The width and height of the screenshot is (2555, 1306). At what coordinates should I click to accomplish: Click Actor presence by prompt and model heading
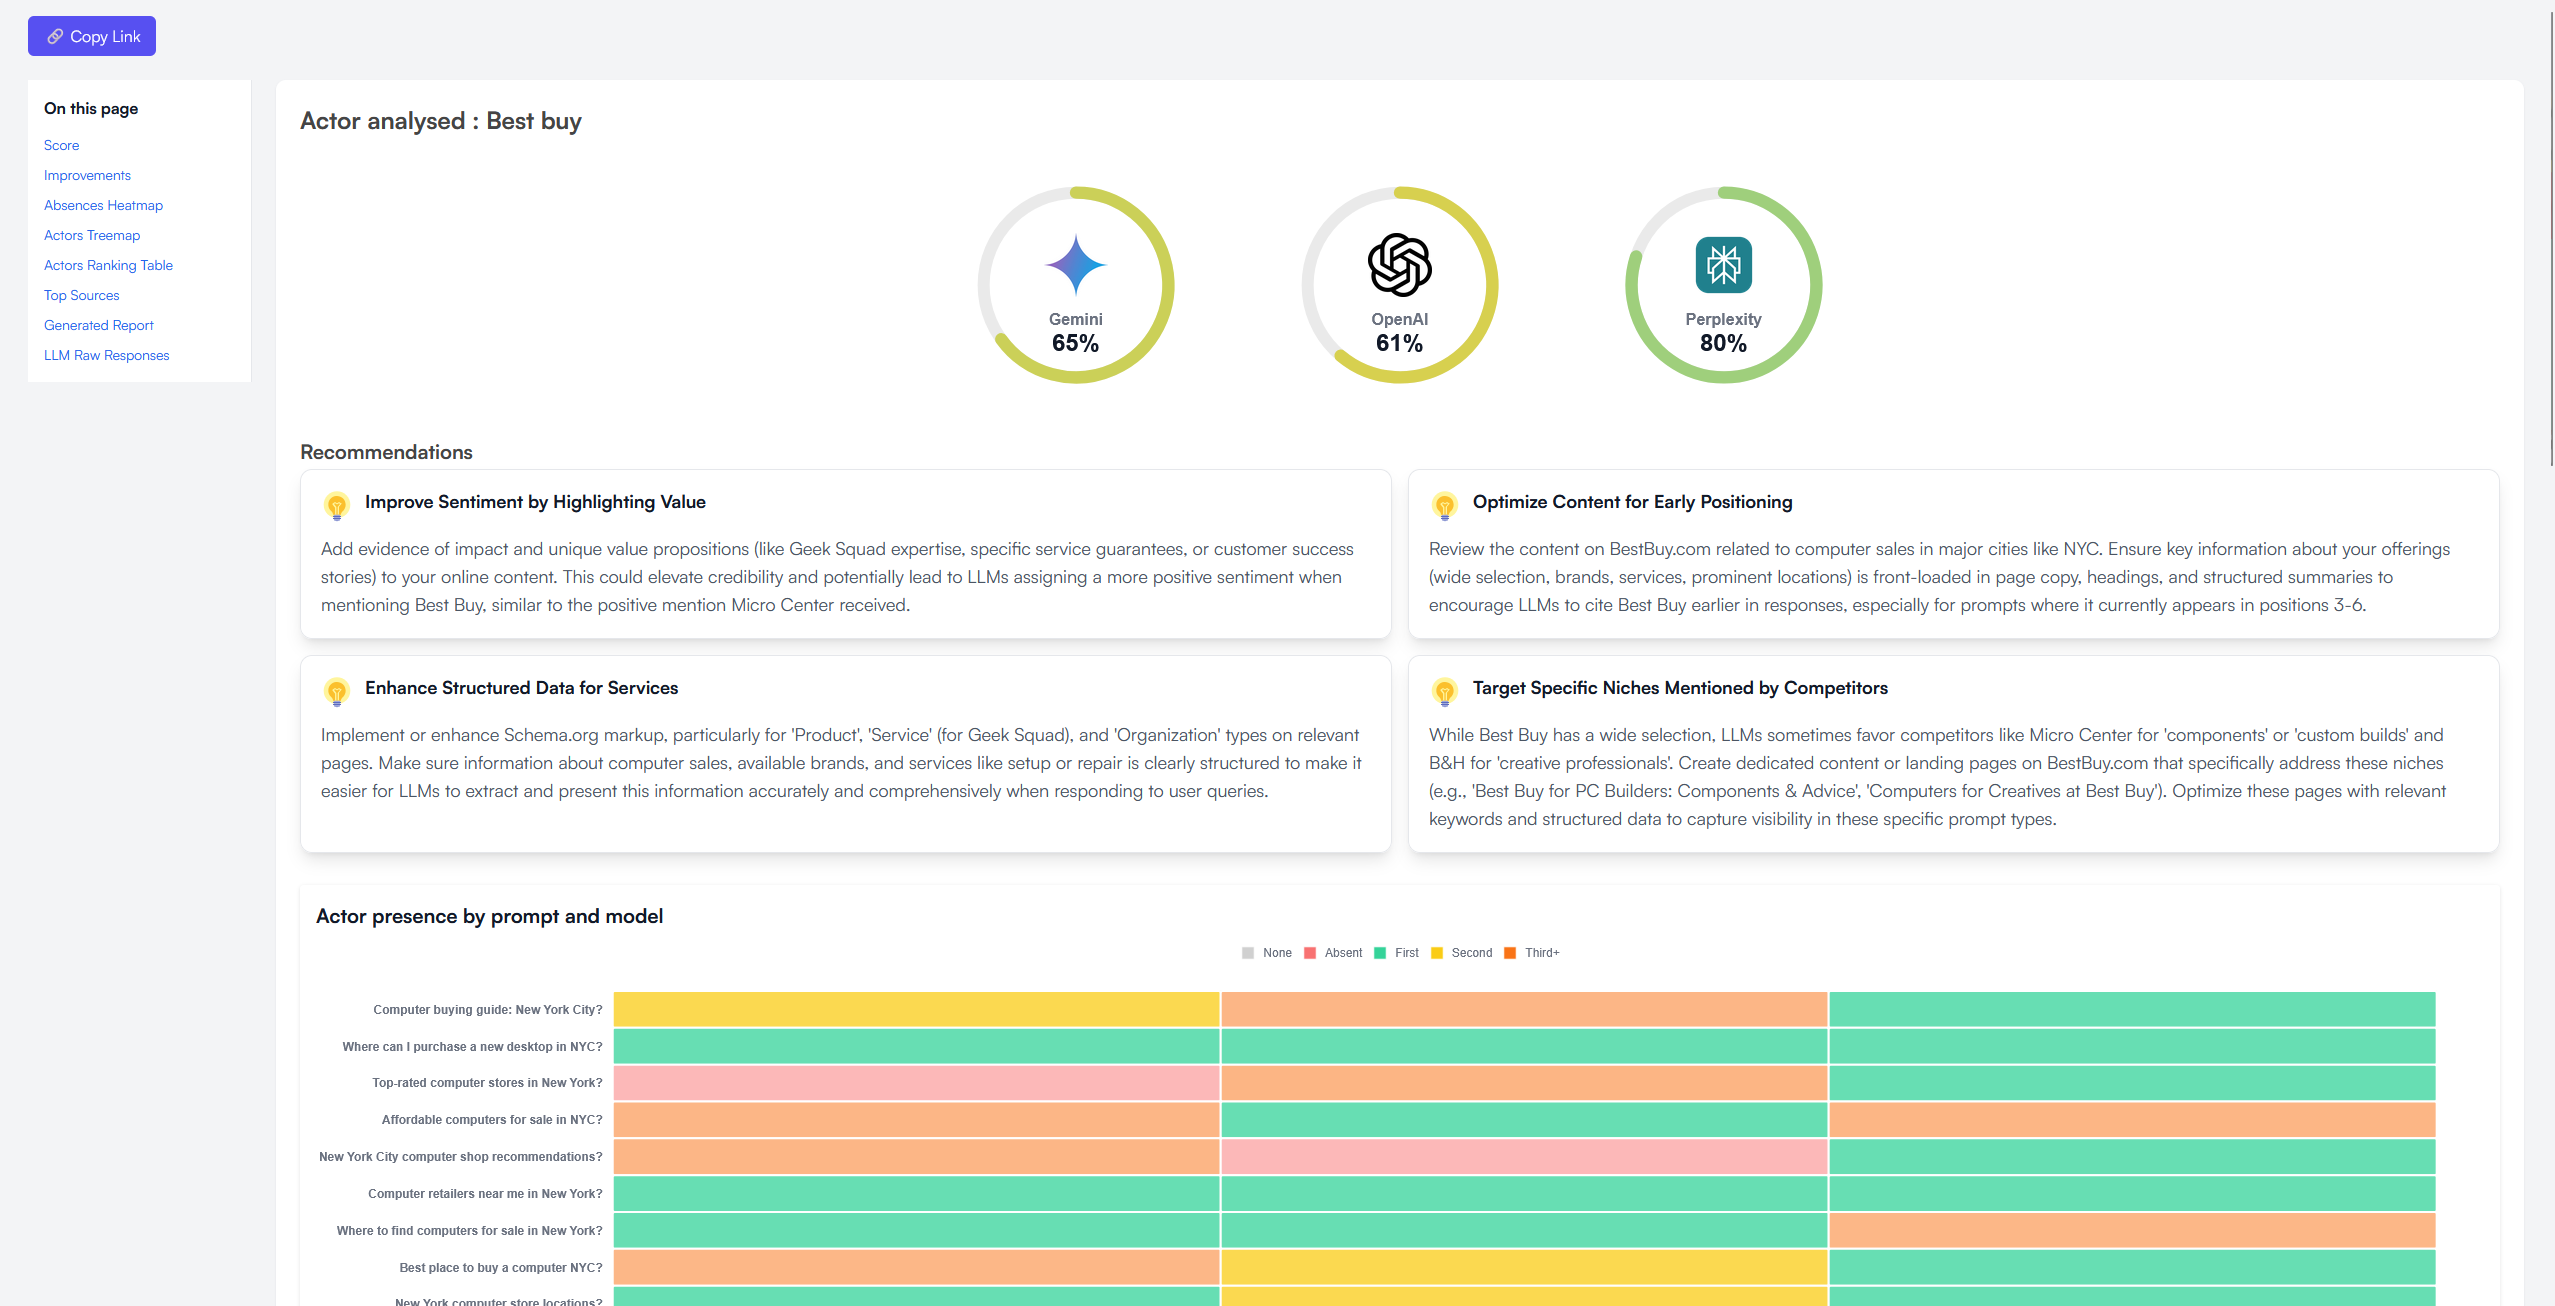click(x=489, y=916)
